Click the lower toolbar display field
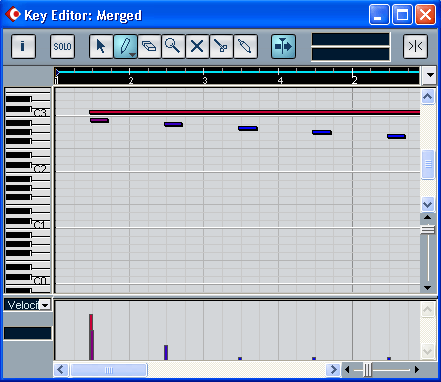Screen dimensions: 441x382 tap(351, 54)
